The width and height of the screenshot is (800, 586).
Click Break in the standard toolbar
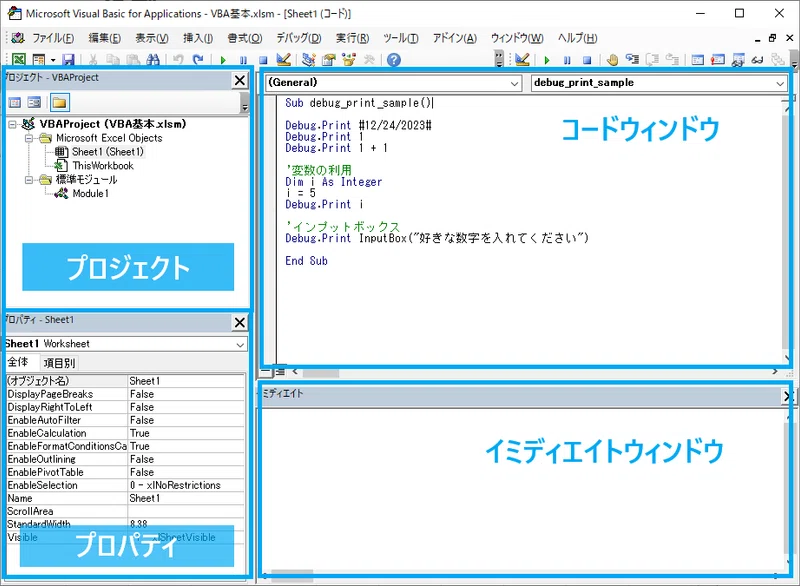(243, 60)
